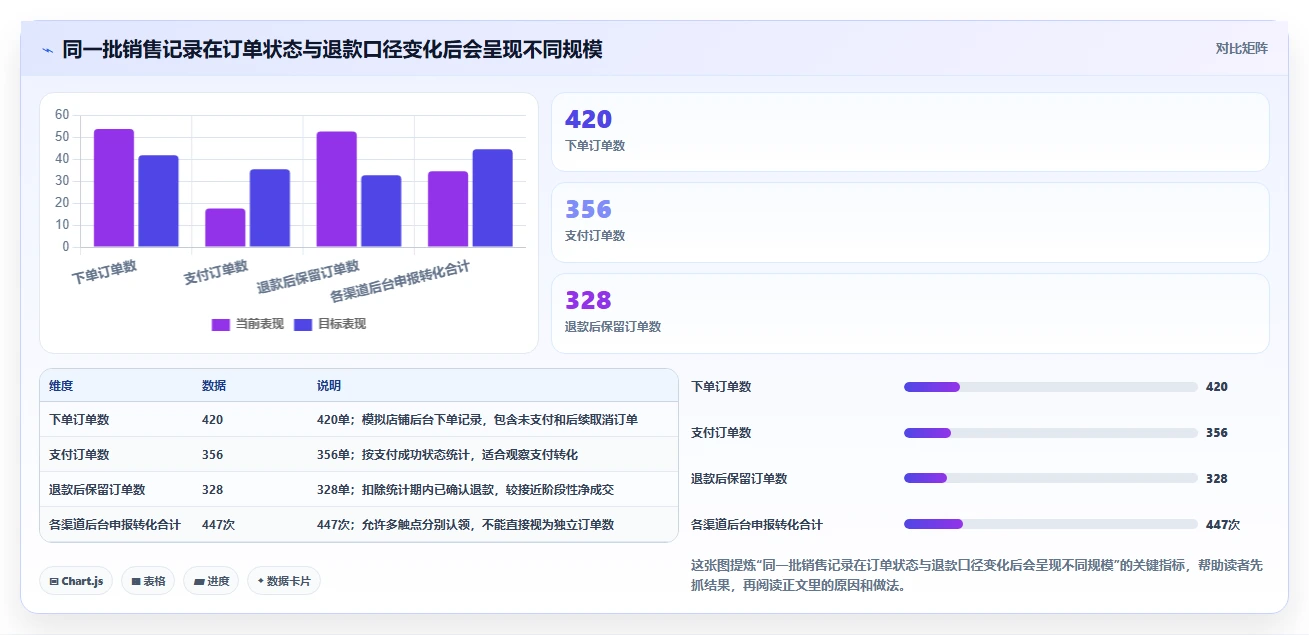Image resolution: width=1309 pixels, height=635 pixels.
Task: Click the 目标表现 bar for 各渠道后台申报转化合计
Action: pyautogui.click(x=493, y=198)
